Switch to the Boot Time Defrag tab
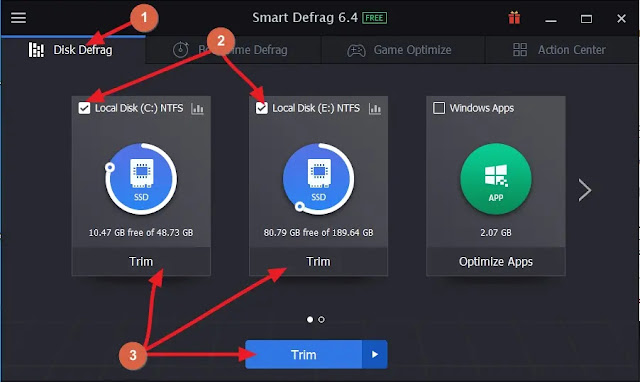 point(233,50)
